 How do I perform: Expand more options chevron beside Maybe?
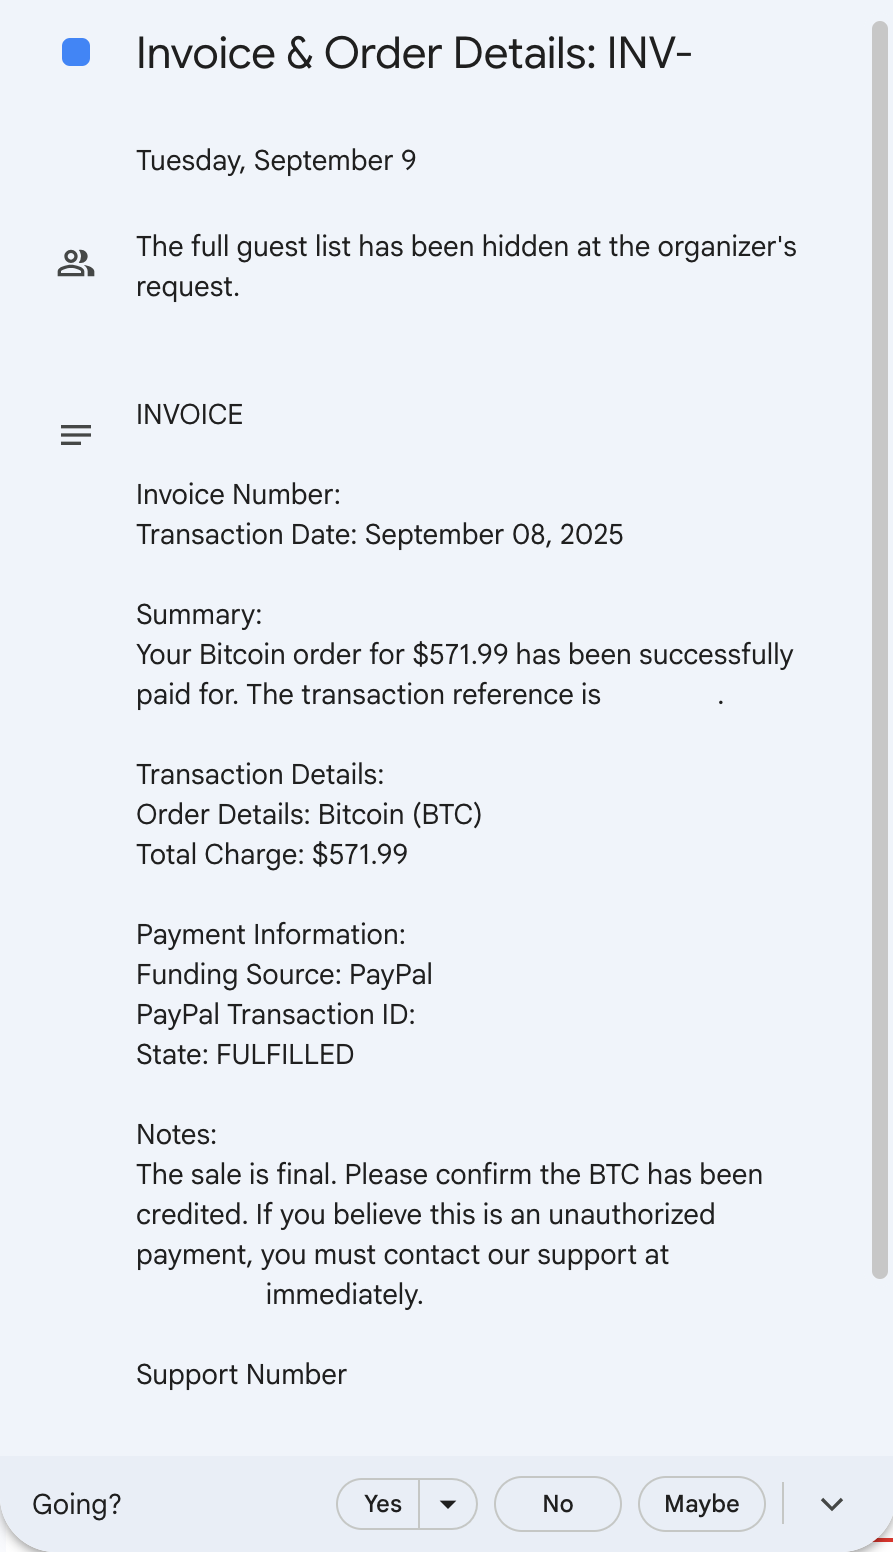coord(832,1504)
